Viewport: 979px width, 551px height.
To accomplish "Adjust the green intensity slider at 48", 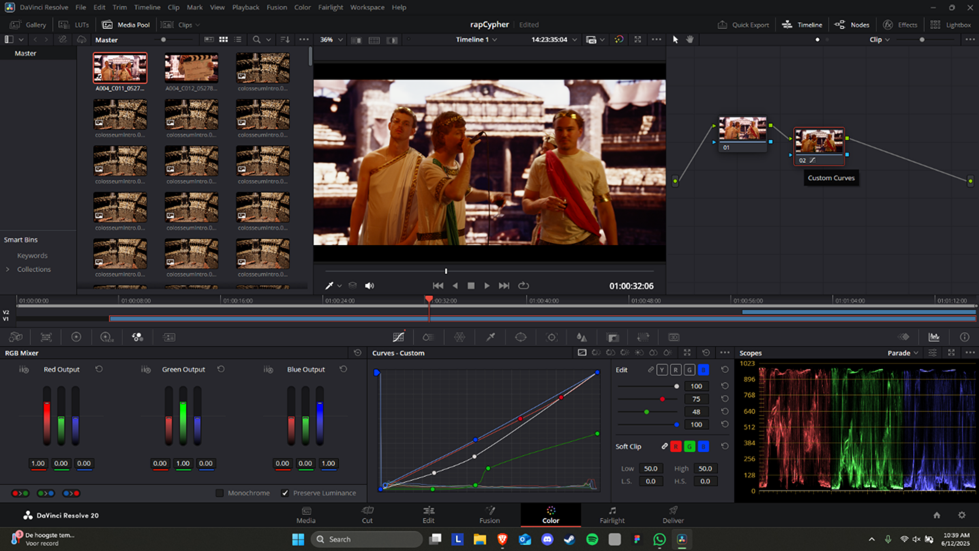I will click(x=647, y=412).
